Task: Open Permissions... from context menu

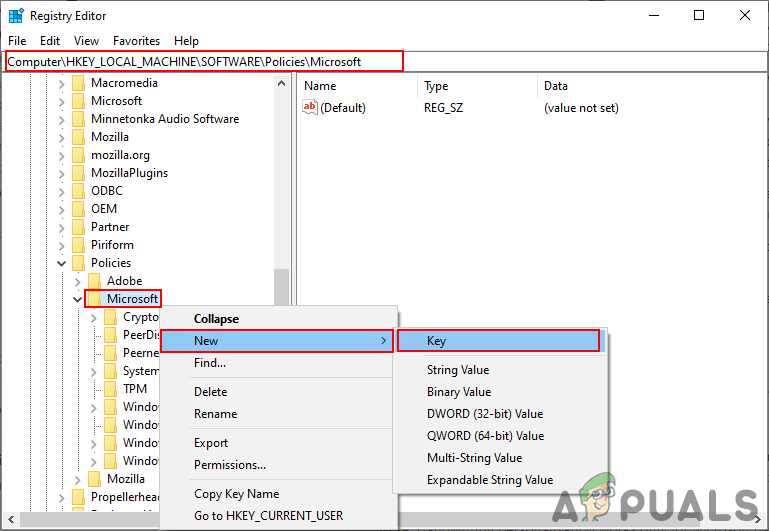Action: pyautogui.click(x=278, y=465)
